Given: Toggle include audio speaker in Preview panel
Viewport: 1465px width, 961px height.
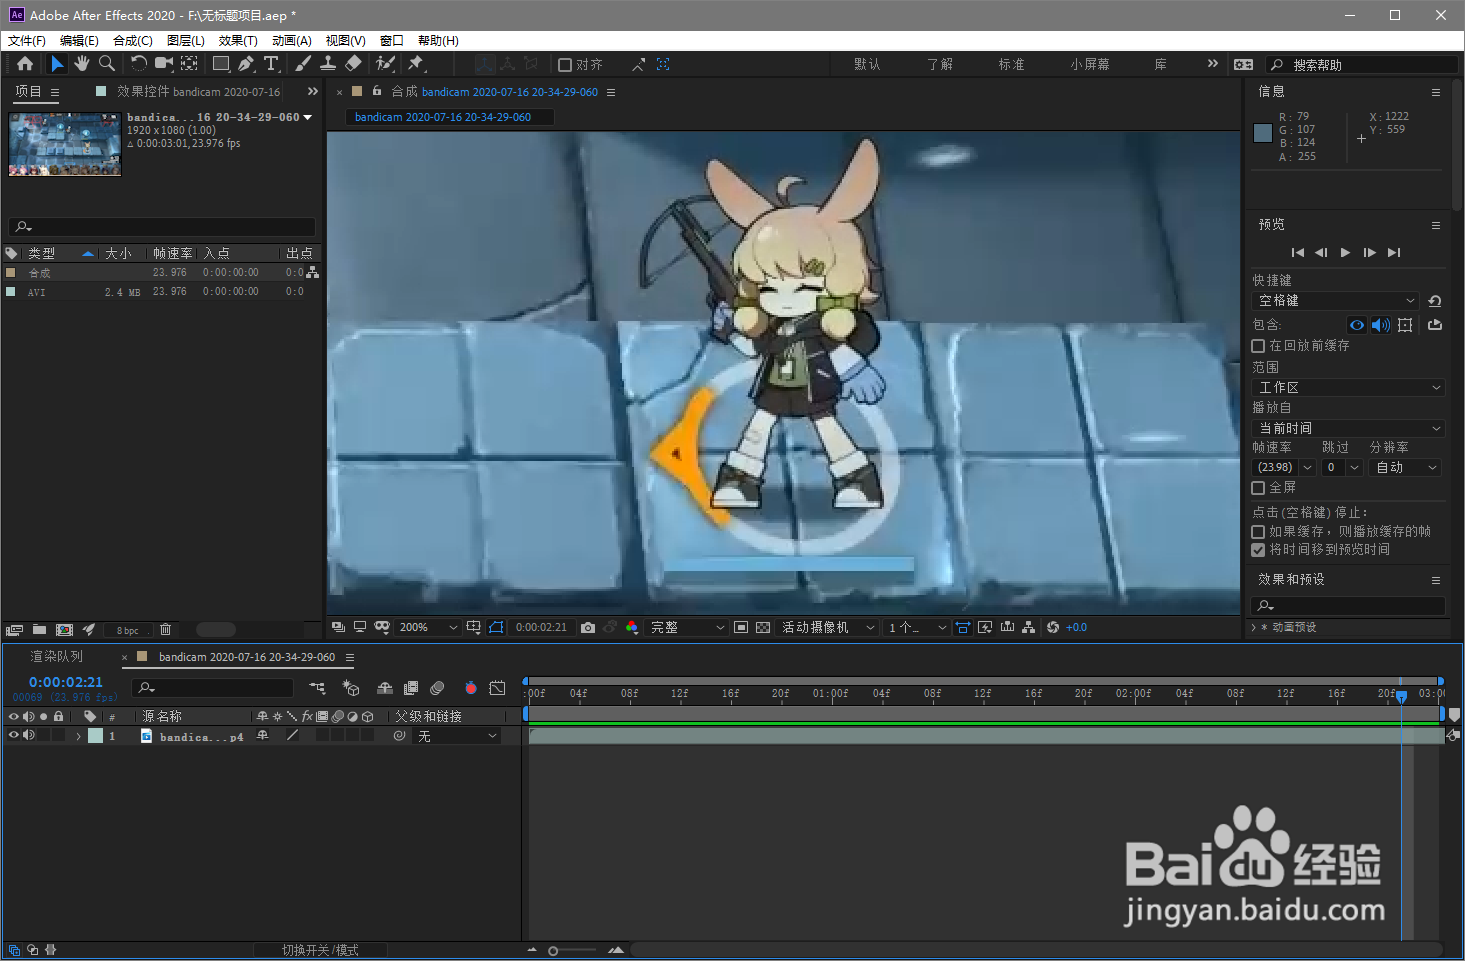Looking at the screenshot, I should coord(1381,325).
